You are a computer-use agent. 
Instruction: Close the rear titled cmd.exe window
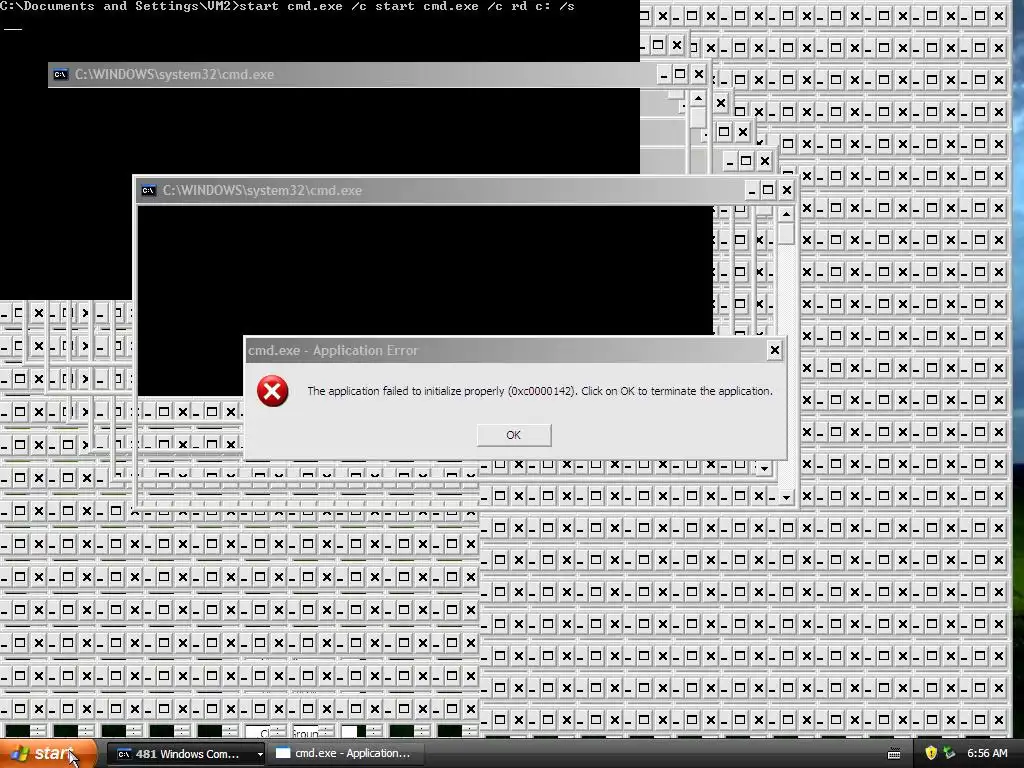pyautogui.click(x=699, y=74)
